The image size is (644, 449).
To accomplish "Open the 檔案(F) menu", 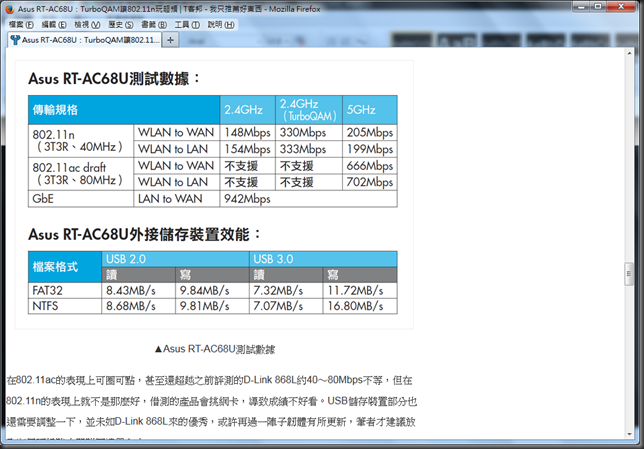I will [x=21, y=25].
